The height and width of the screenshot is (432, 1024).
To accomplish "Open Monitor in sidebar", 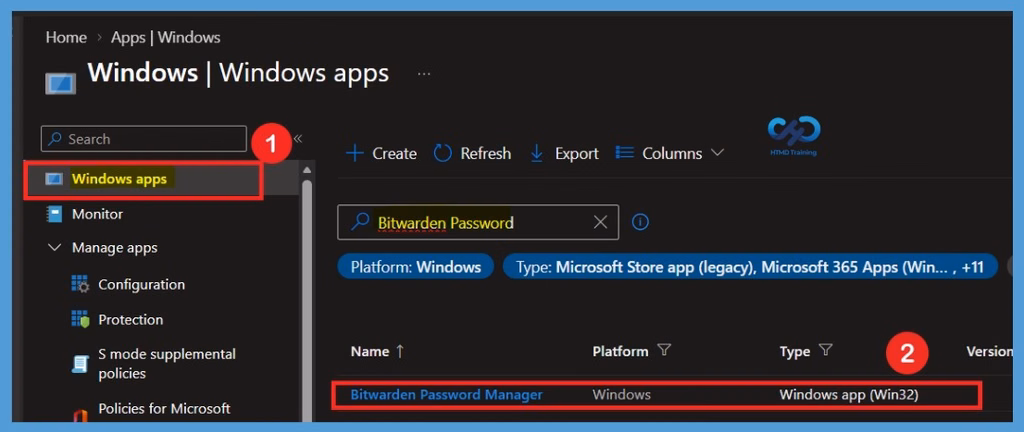I will point(97,214).
